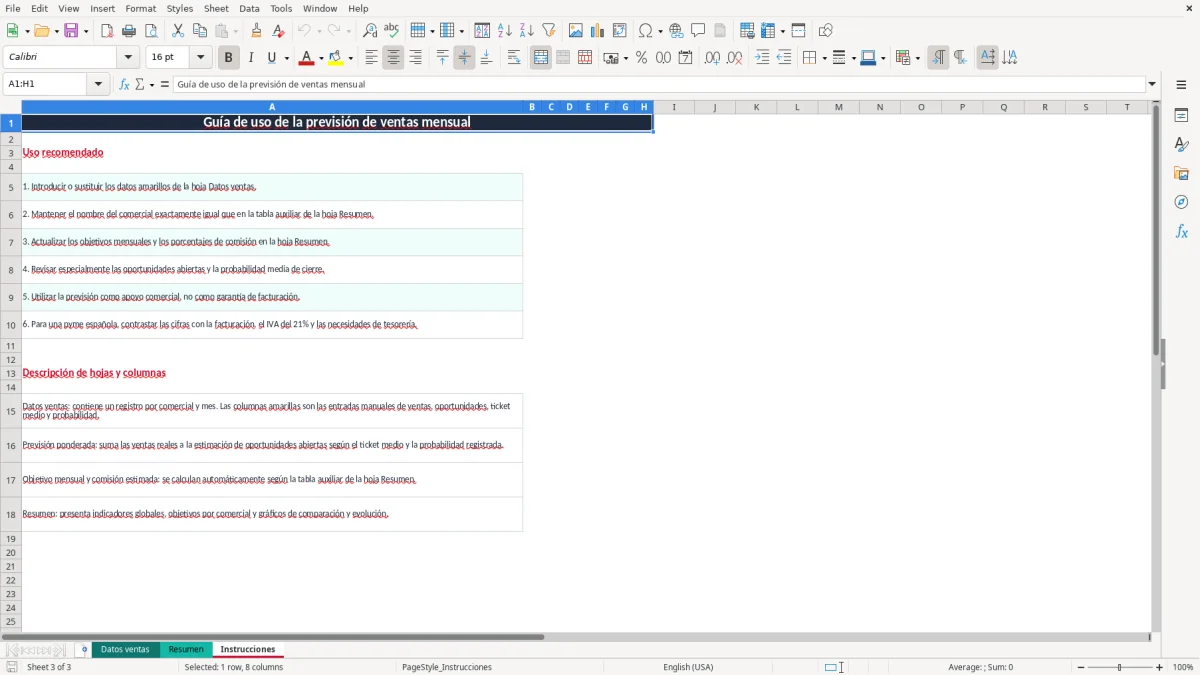The width and height of the screenshot is (1200, 675).
Task: Toggle Underline formatting
Action: [x=271, y=58]
